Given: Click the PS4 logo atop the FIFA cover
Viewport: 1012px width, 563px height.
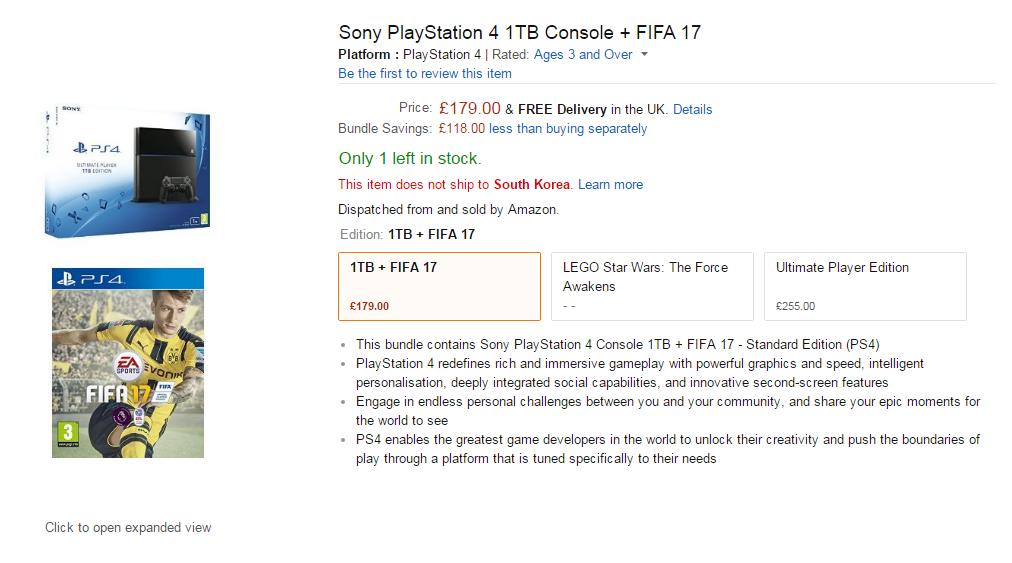Looking at the screenshot, I should [x=90, y=279].
